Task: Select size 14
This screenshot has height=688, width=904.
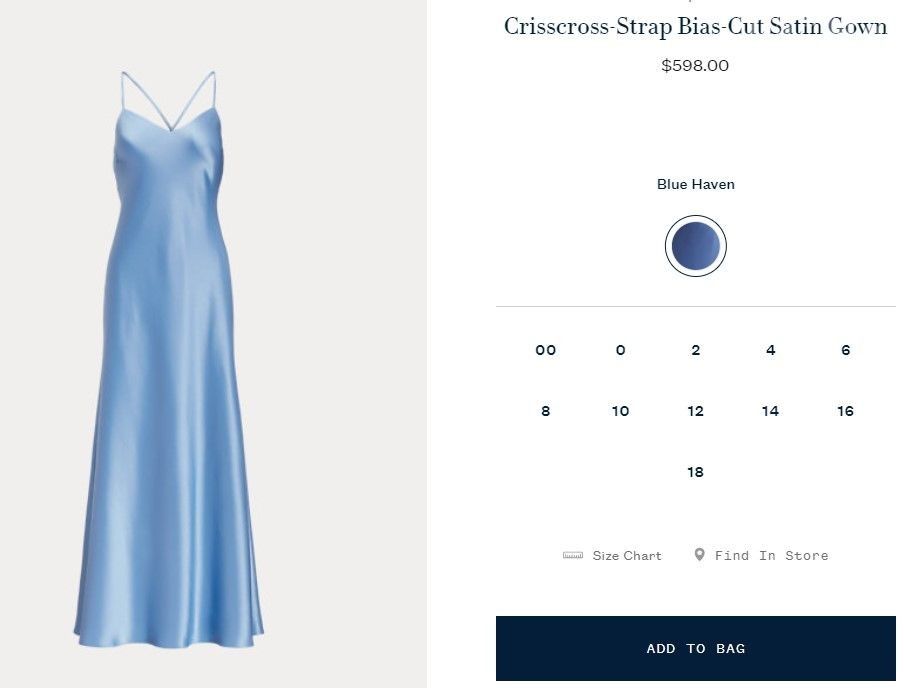Action: pyautogui.click(x=770, y=411)
